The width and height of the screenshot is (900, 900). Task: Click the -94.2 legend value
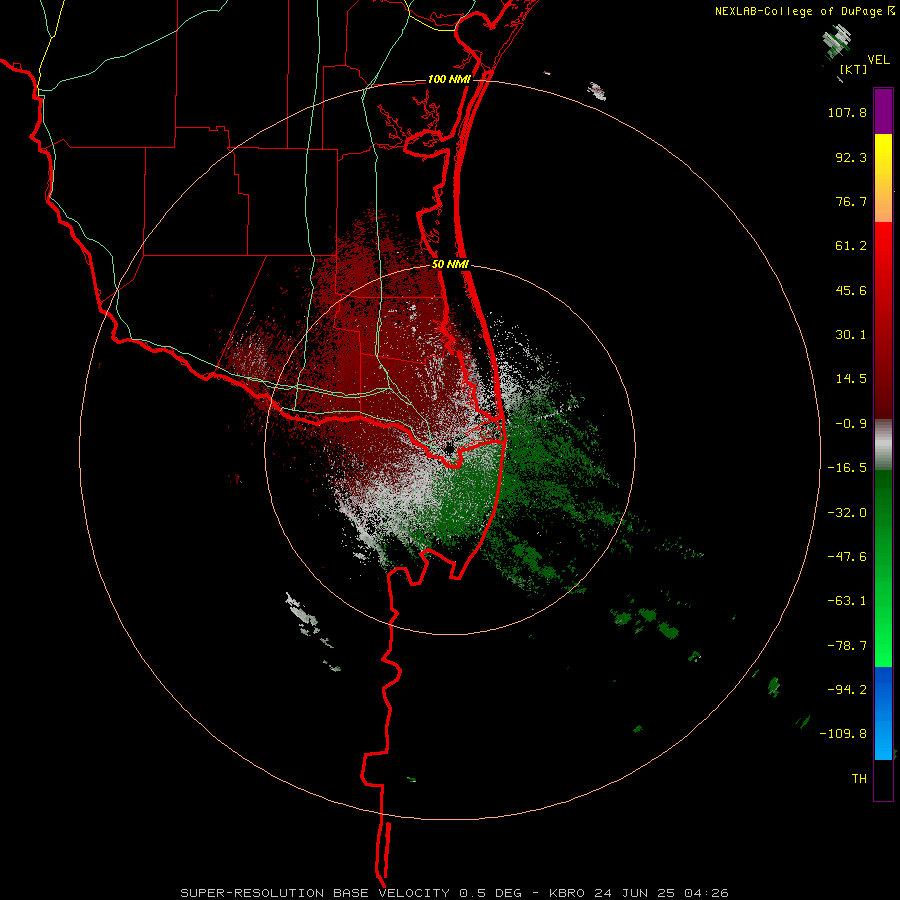point(847,689)
